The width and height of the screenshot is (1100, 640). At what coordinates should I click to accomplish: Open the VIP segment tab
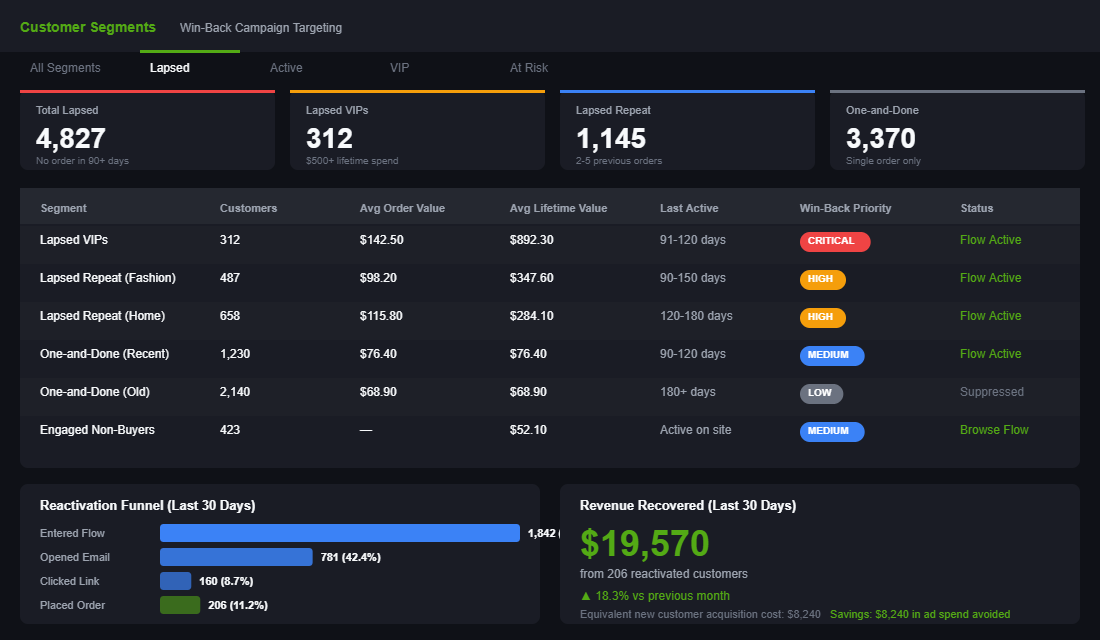point(399,67)
